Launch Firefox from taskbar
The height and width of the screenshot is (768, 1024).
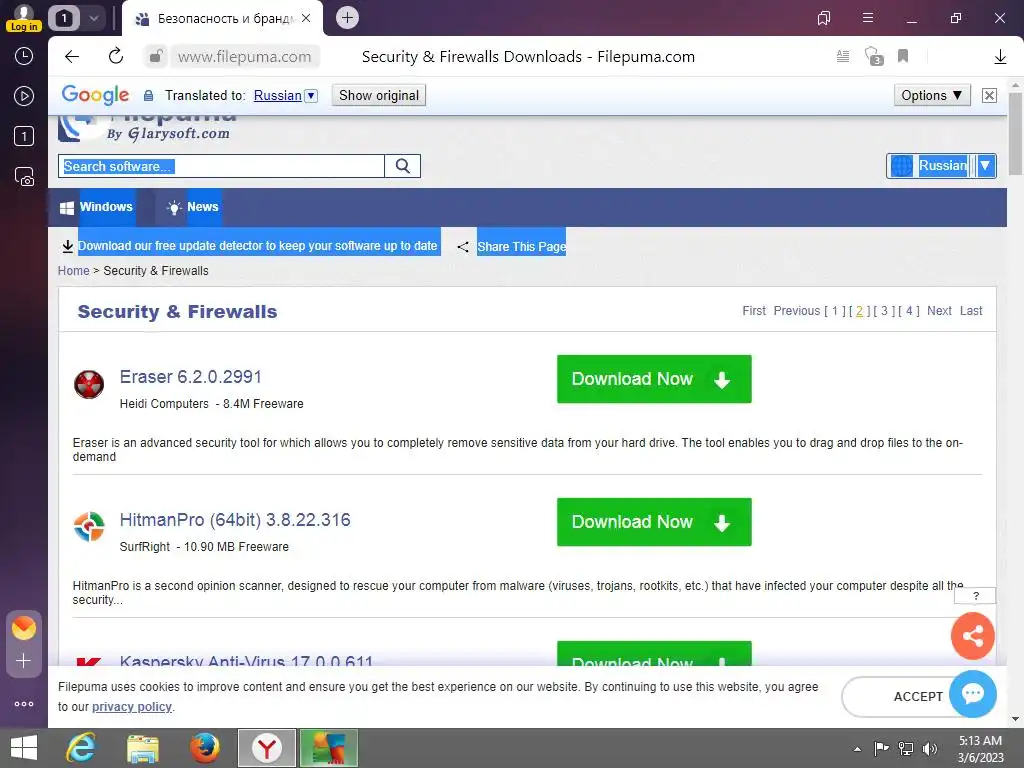pyautogui.click(x=204, y=748)
